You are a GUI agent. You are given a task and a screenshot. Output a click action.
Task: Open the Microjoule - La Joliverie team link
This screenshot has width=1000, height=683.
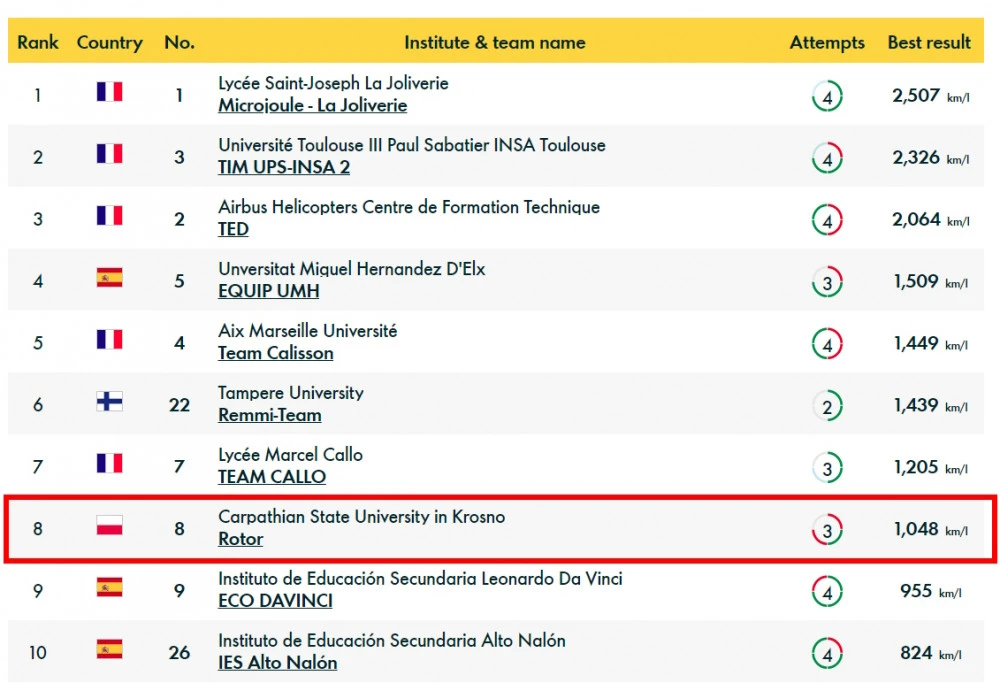coord(312,105)
